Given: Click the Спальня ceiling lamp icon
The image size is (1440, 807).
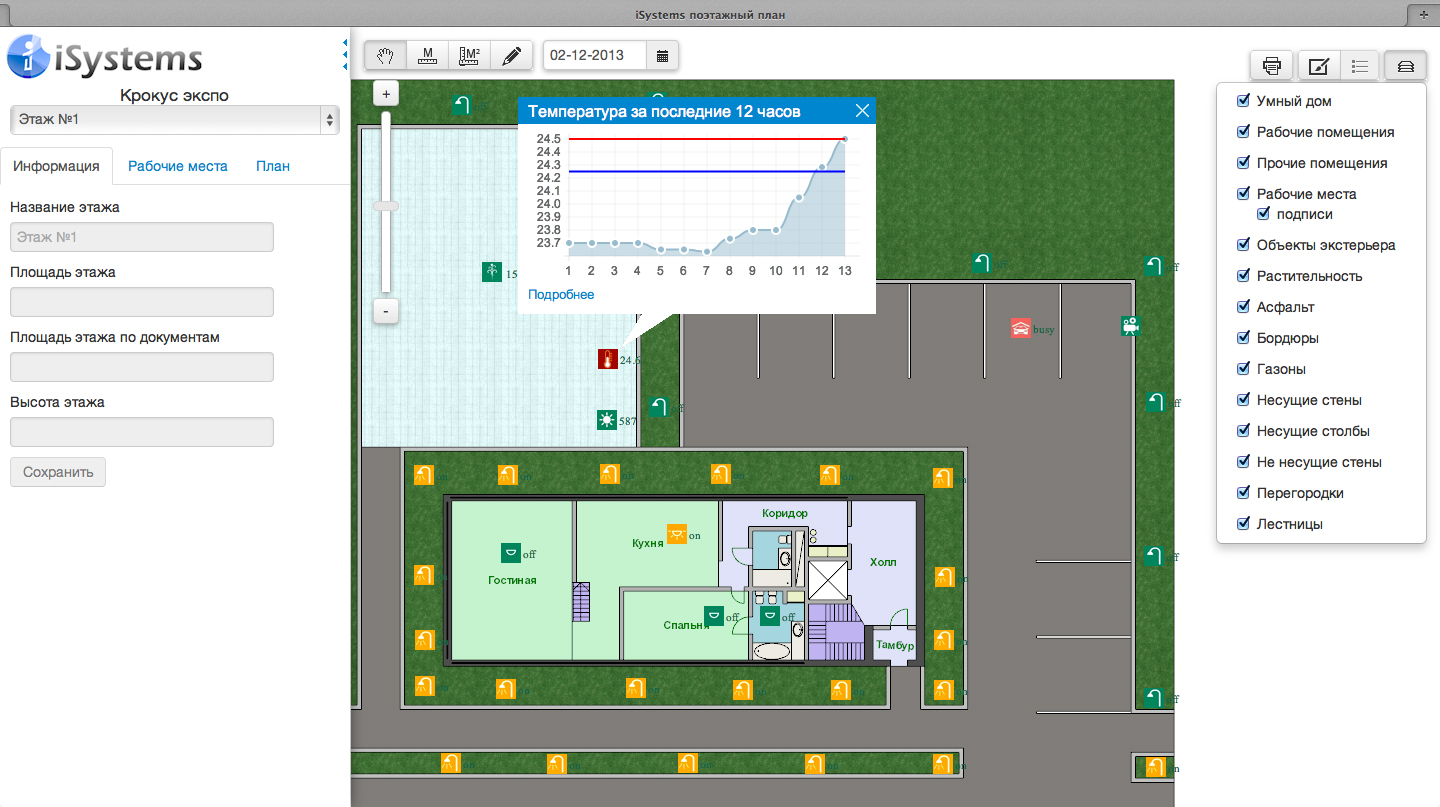Looking at the screenshot, I should [714, 616].
